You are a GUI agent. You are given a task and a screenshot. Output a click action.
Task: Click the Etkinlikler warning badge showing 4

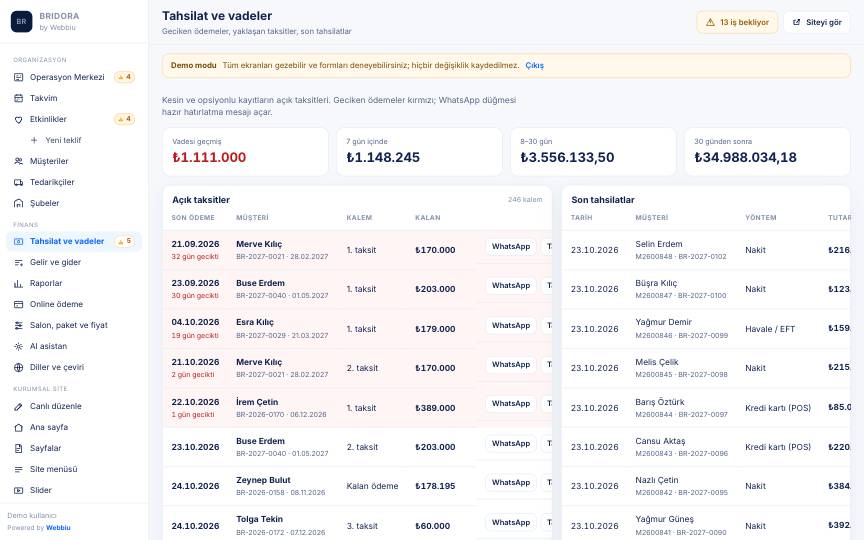pos(125,119)
